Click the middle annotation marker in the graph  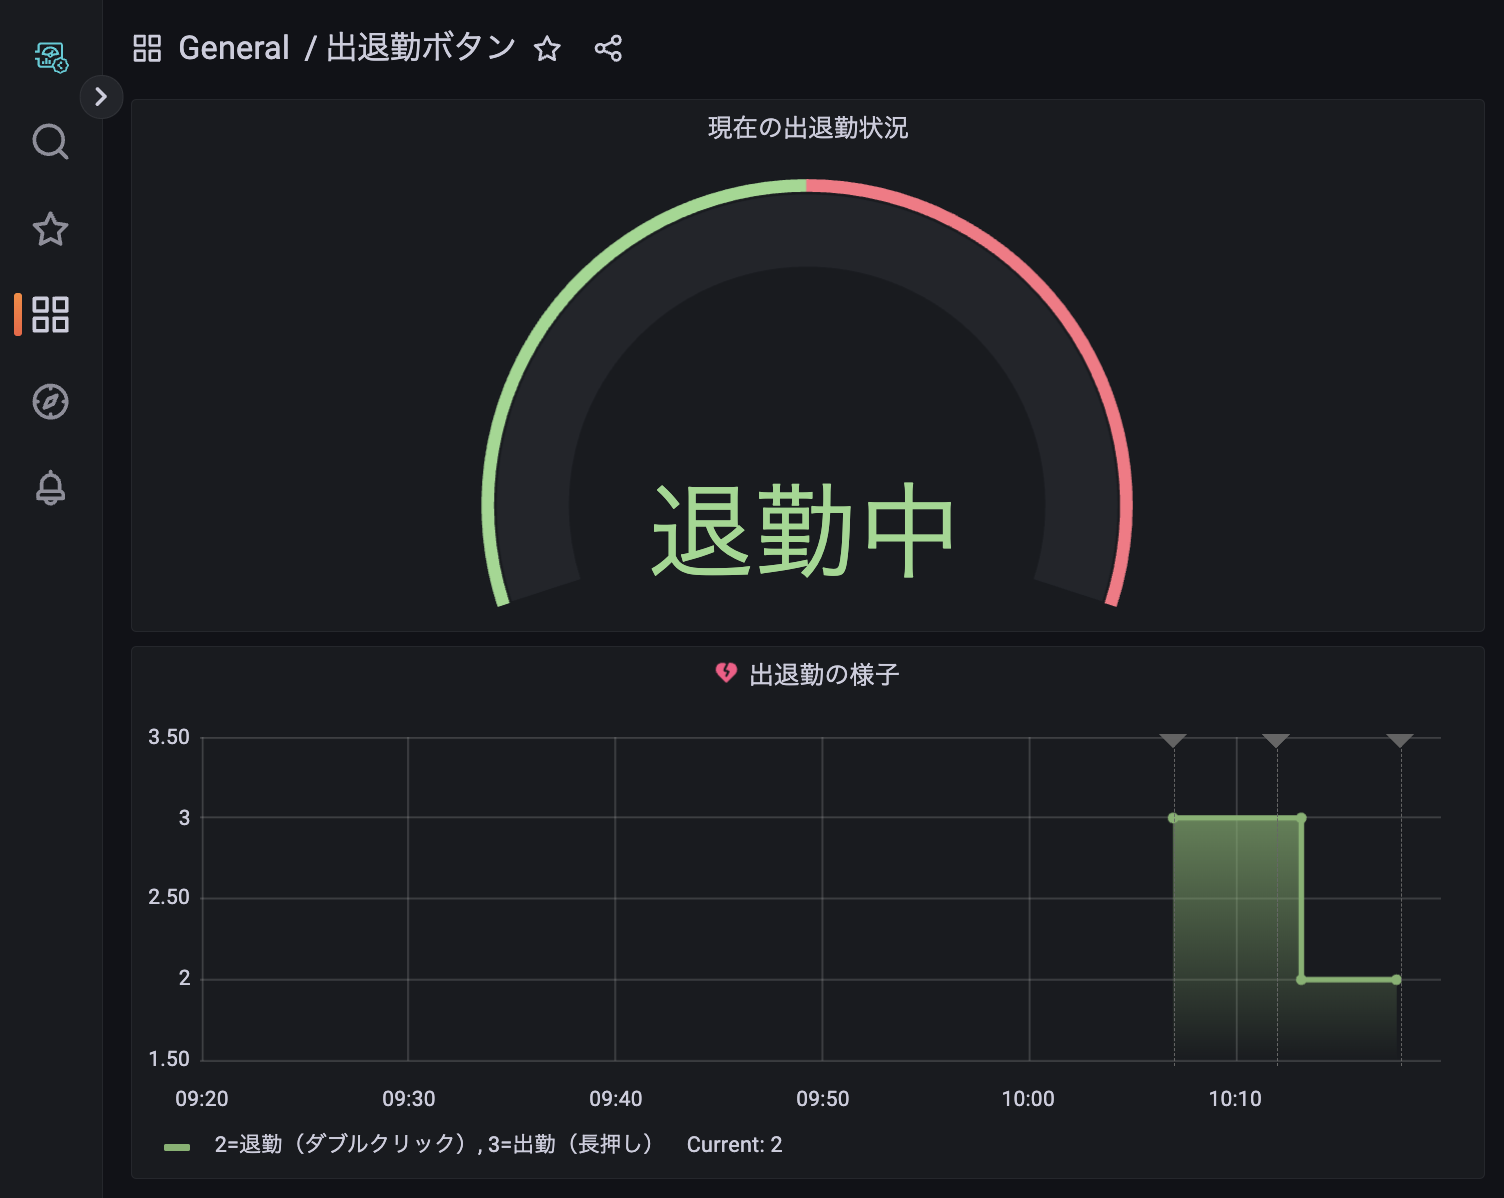click(x=1276, y=741)
